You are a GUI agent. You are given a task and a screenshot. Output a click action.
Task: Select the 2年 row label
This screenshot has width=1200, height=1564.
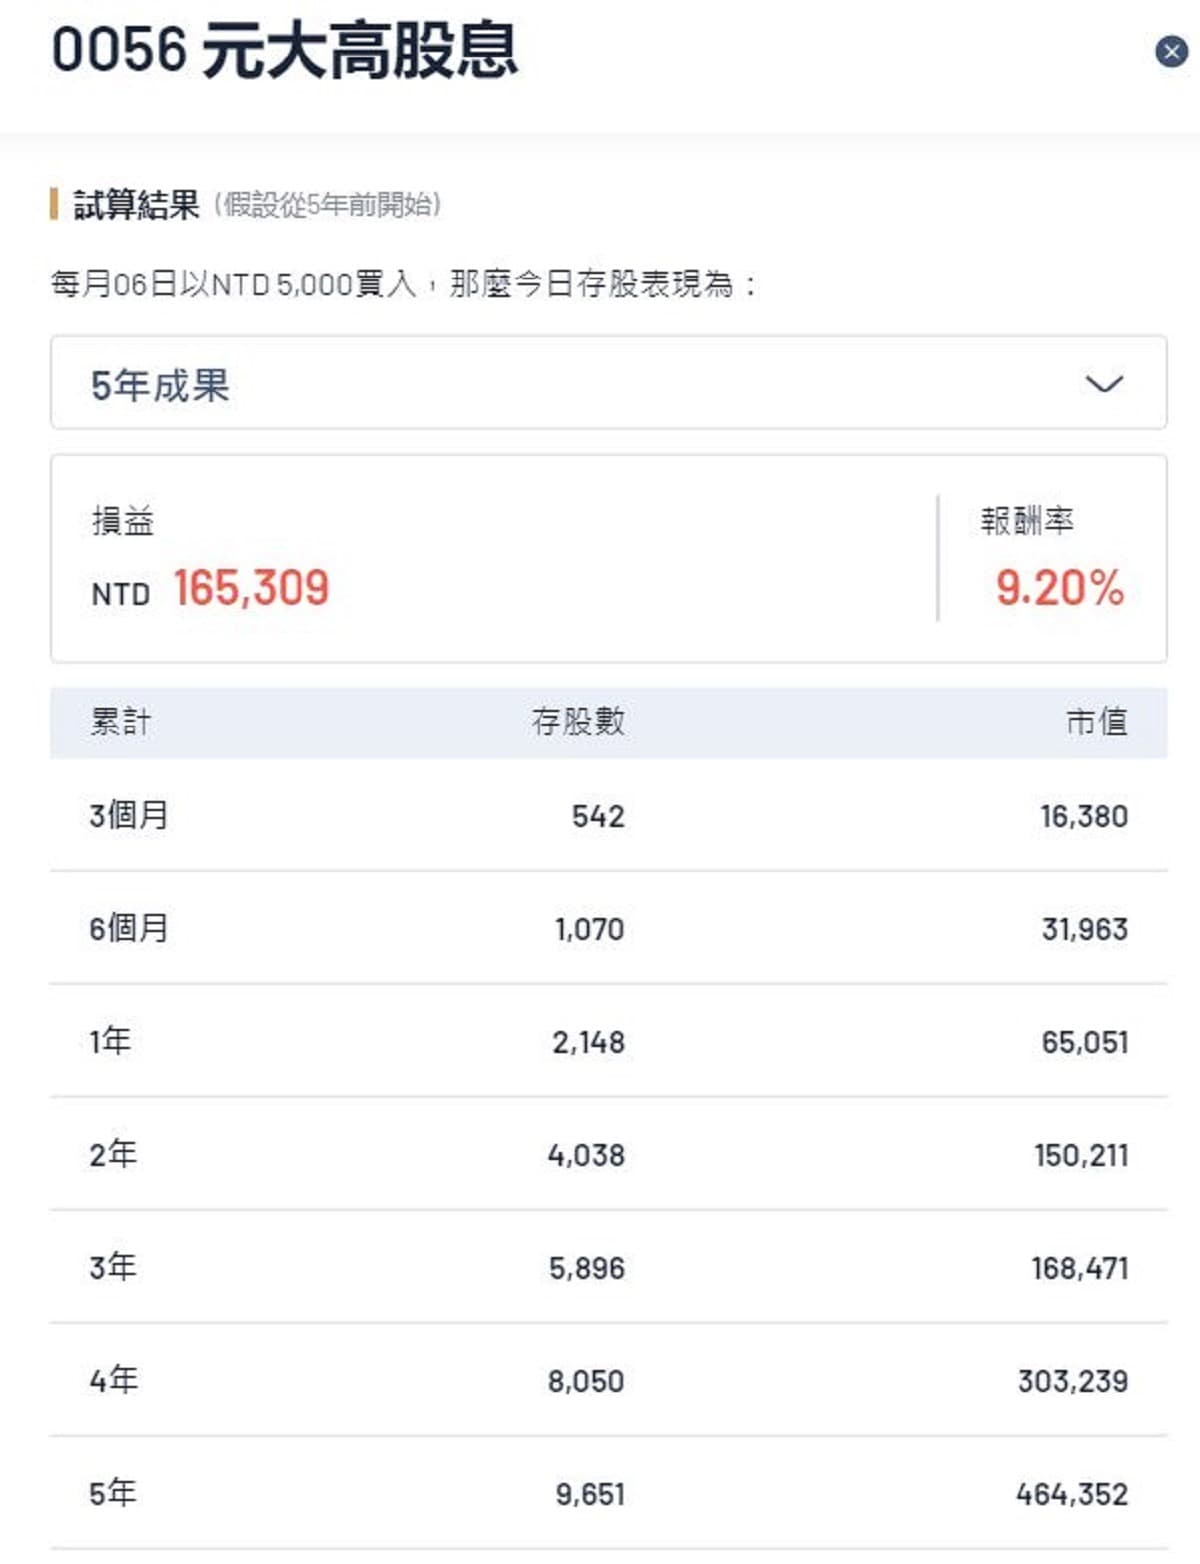113,1155
